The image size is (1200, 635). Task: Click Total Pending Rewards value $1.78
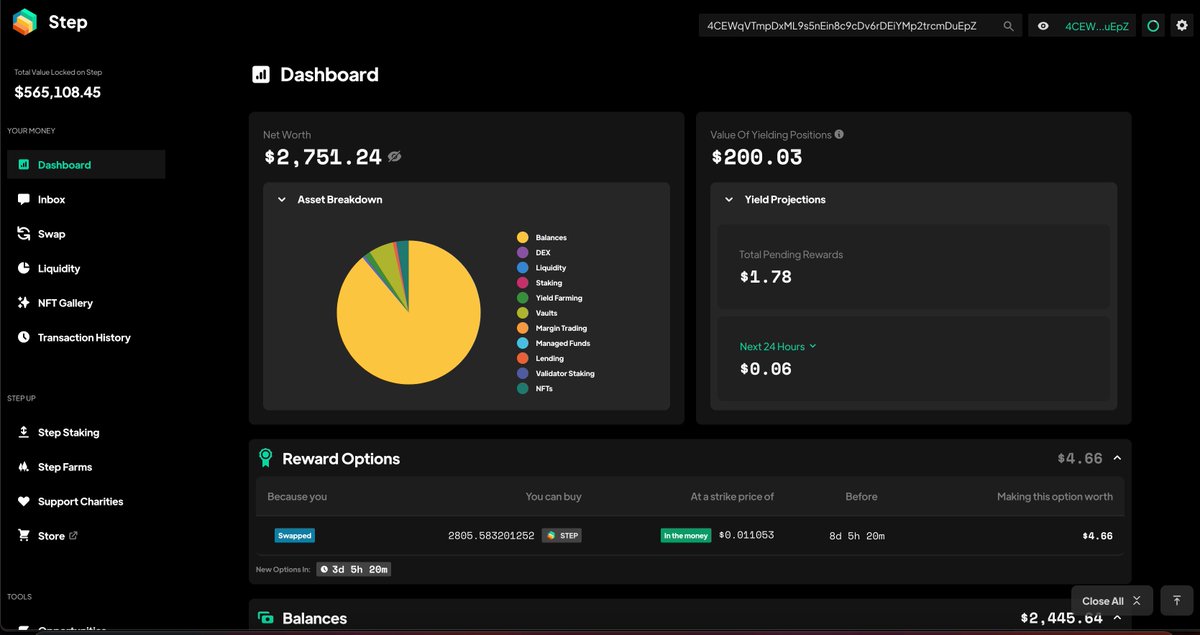point(765,277)
